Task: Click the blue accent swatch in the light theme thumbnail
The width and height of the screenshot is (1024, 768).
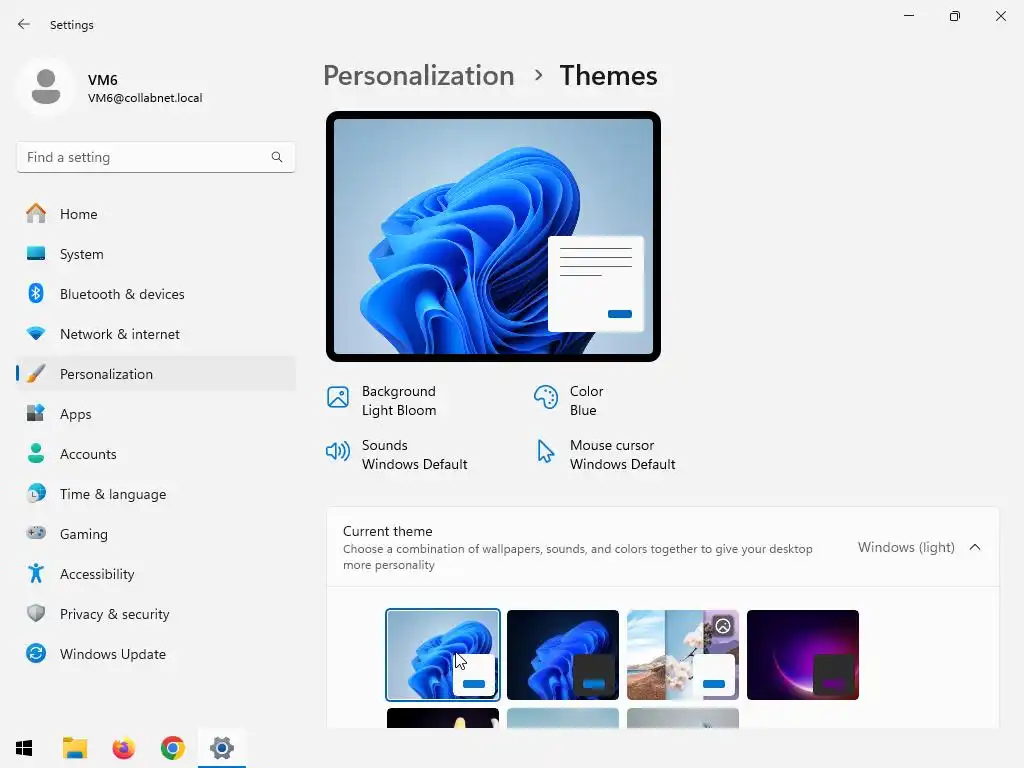Action: 474,684
